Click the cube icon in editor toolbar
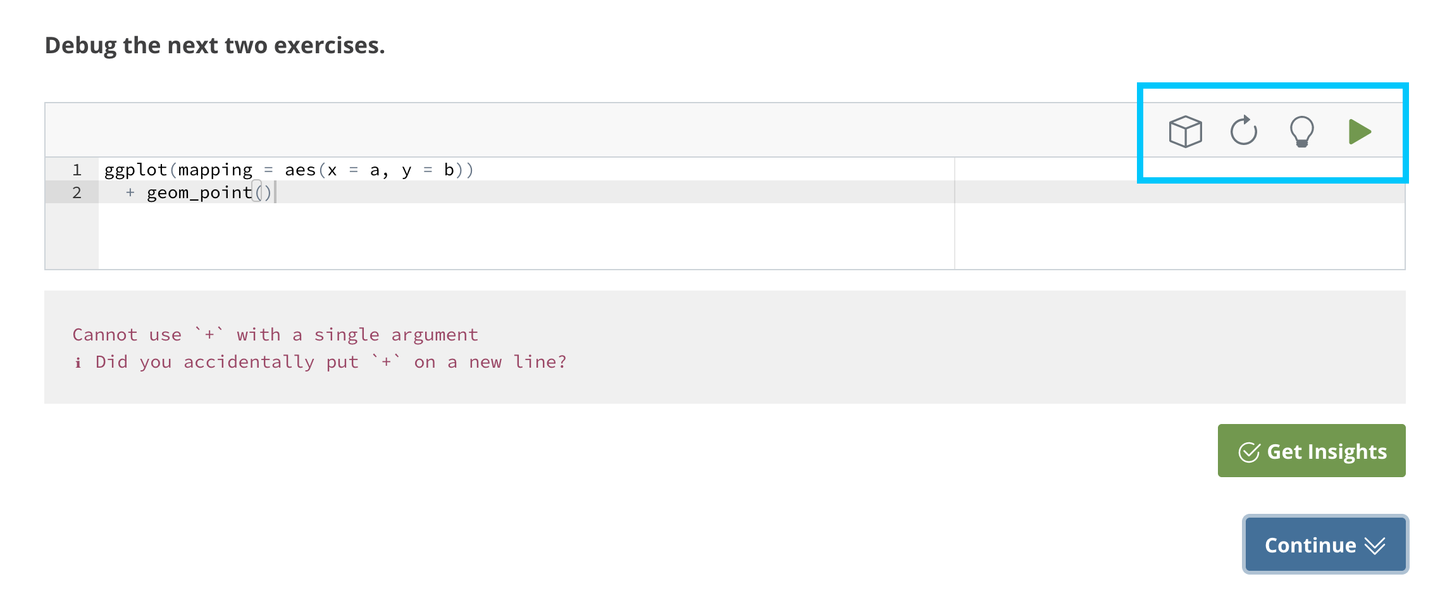1440x600 pixels. coord(1185,131)
